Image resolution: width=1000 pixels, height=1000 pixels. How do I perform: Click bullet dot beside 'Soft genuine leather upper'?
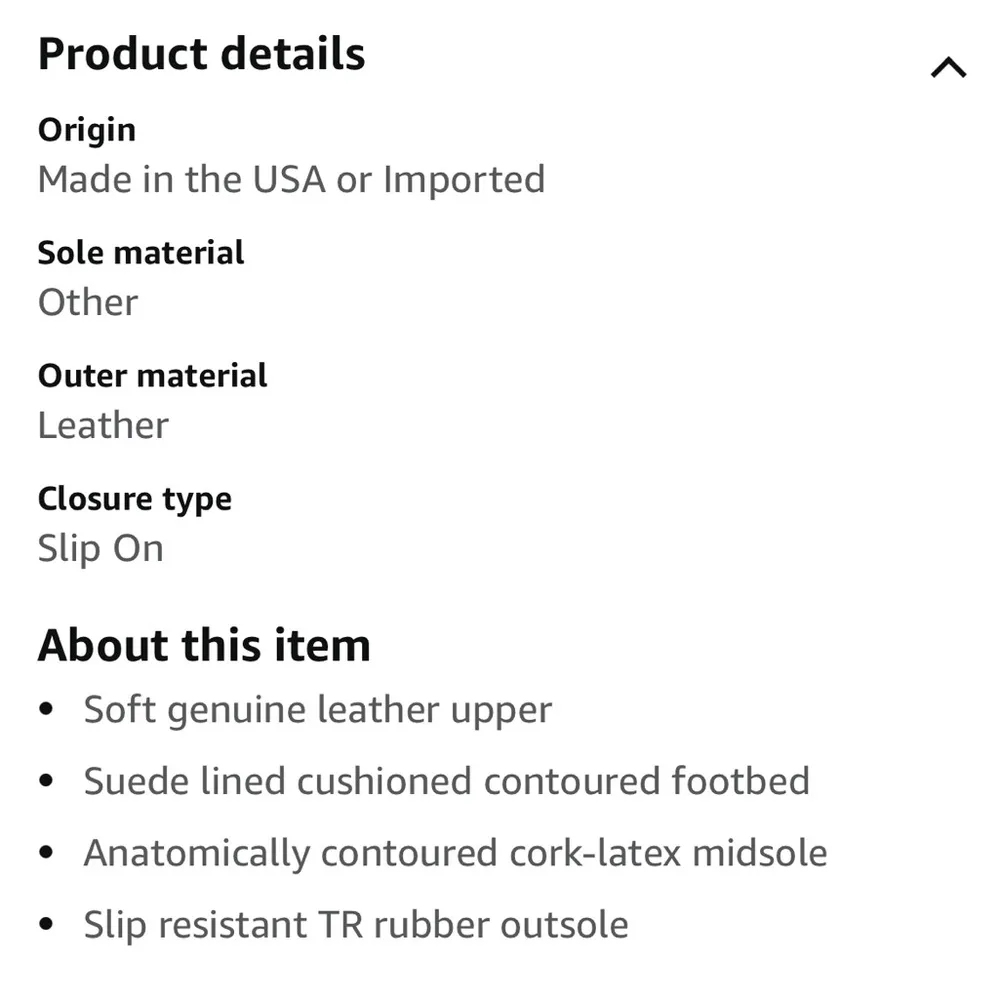coord(47,711)
